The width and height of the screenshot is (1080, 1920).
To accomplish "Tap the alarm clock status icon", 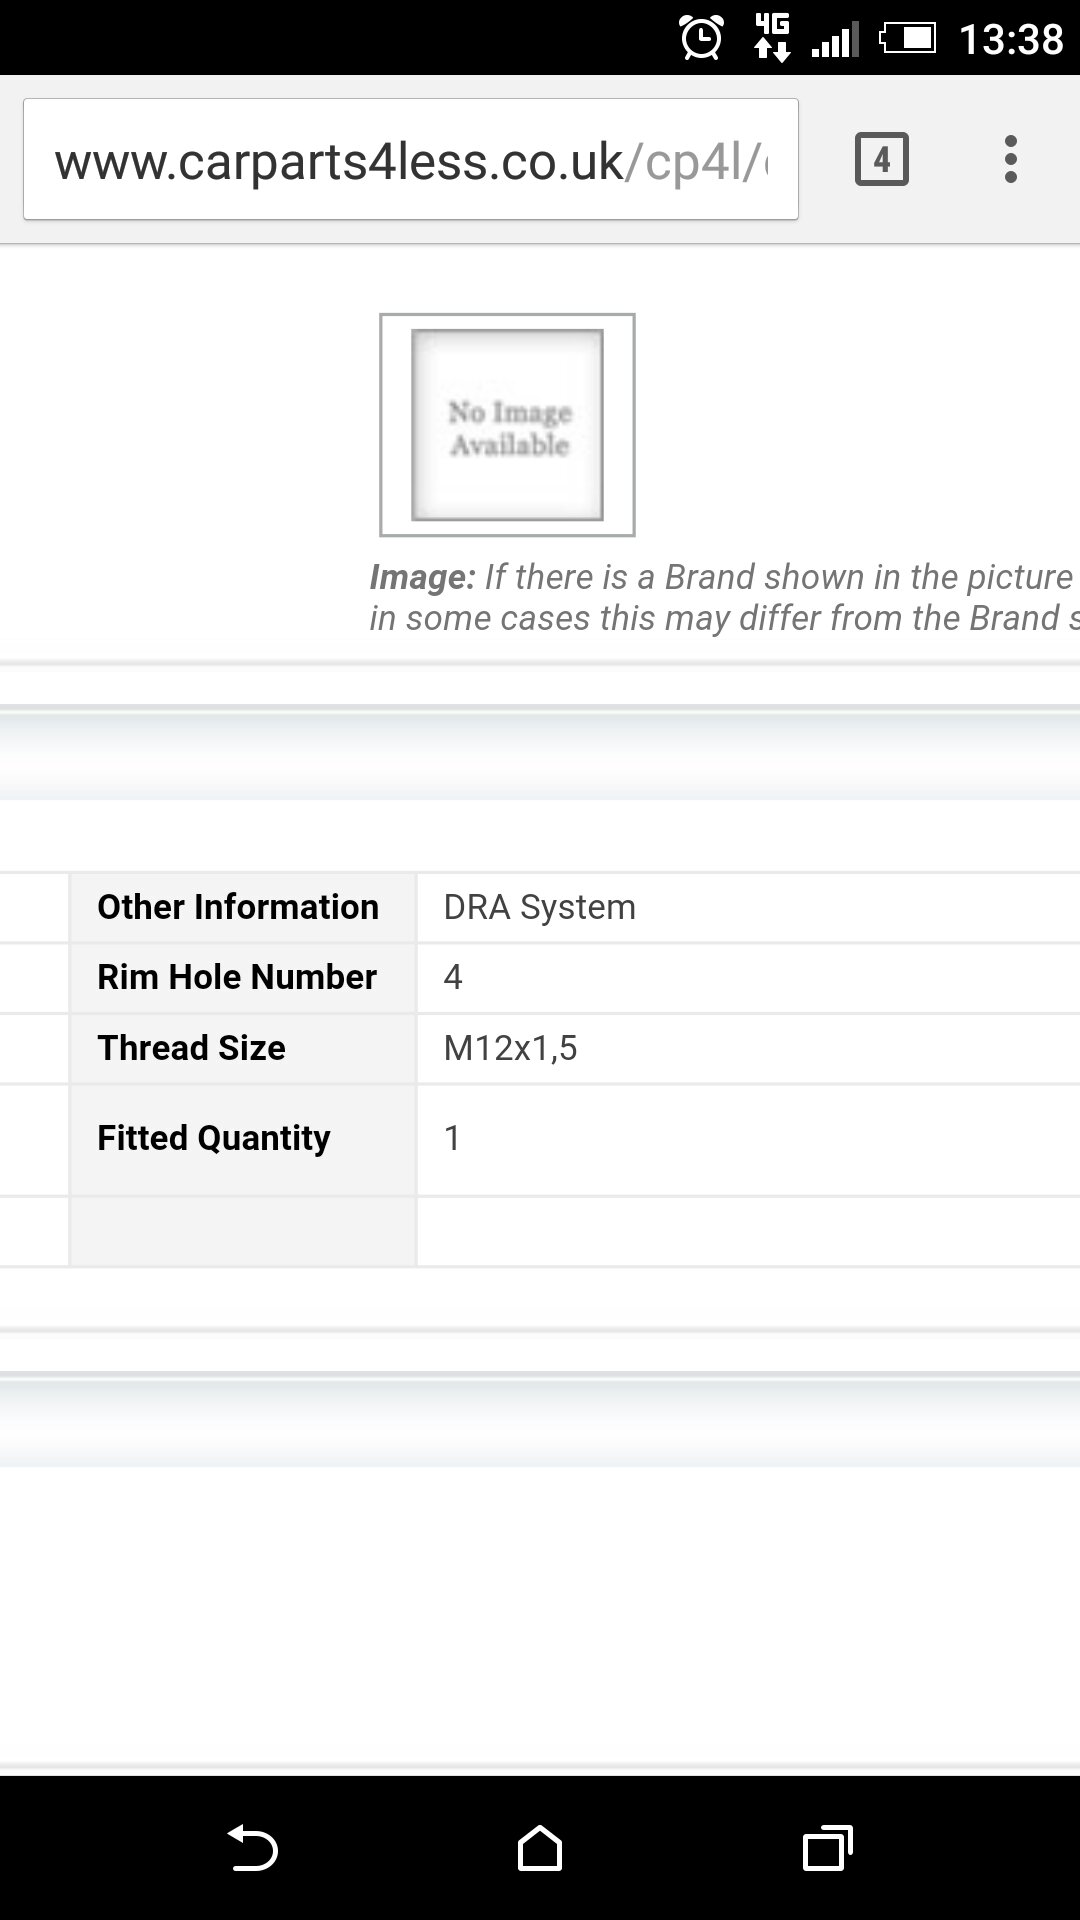I will 701,38.
